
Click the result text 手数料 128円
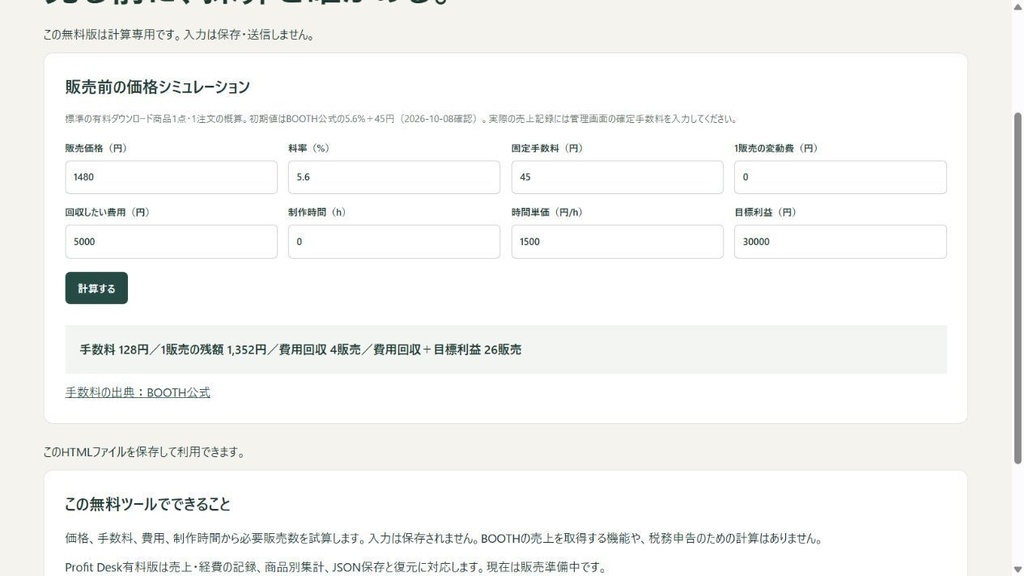tap(114, 349)
